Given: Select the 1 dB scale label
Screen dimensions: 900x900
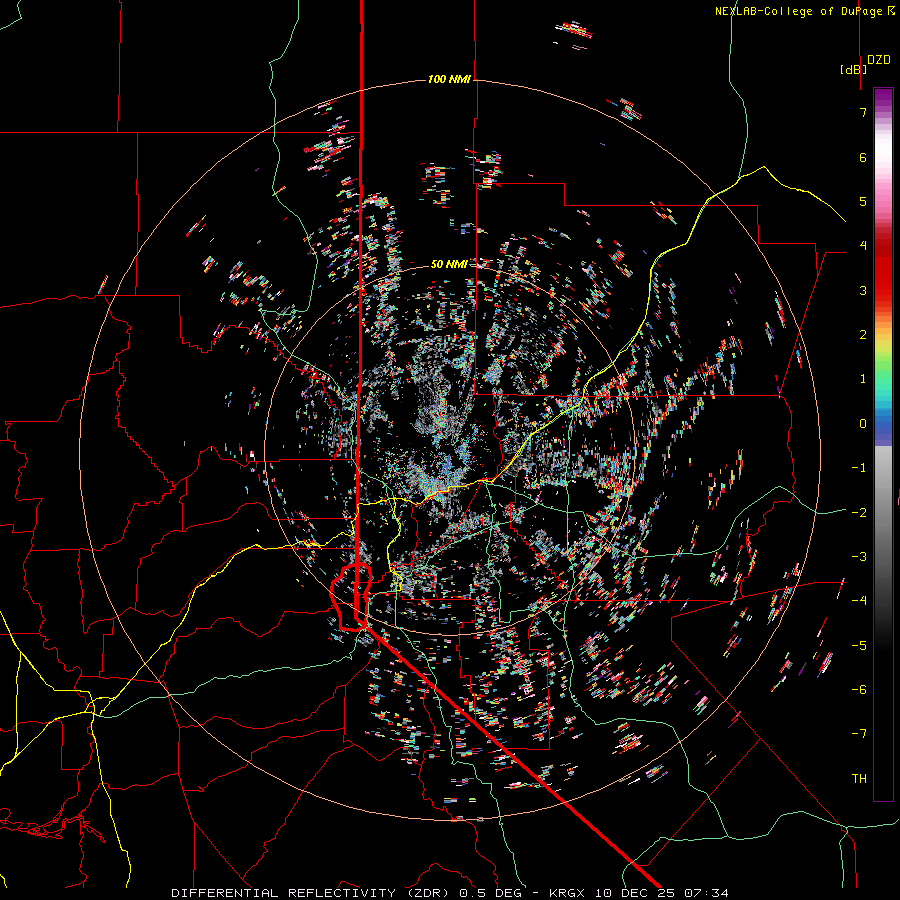Looking at the screenshot, I should [863, 379].
